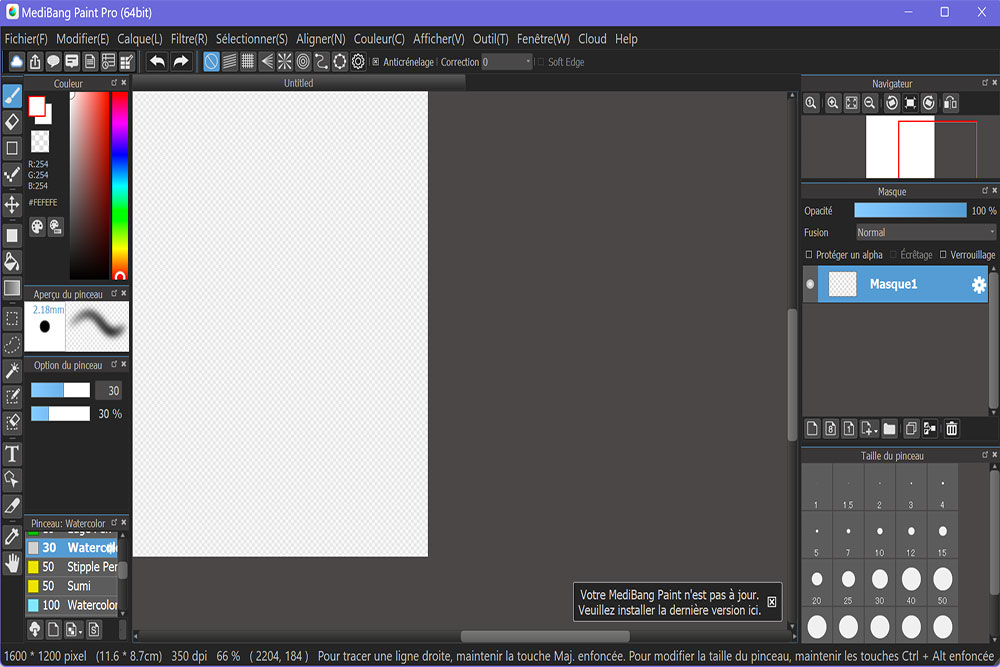Screen dimensions: 1000x667
Task: Dismiss the update notification box
Action: point(772,602)
